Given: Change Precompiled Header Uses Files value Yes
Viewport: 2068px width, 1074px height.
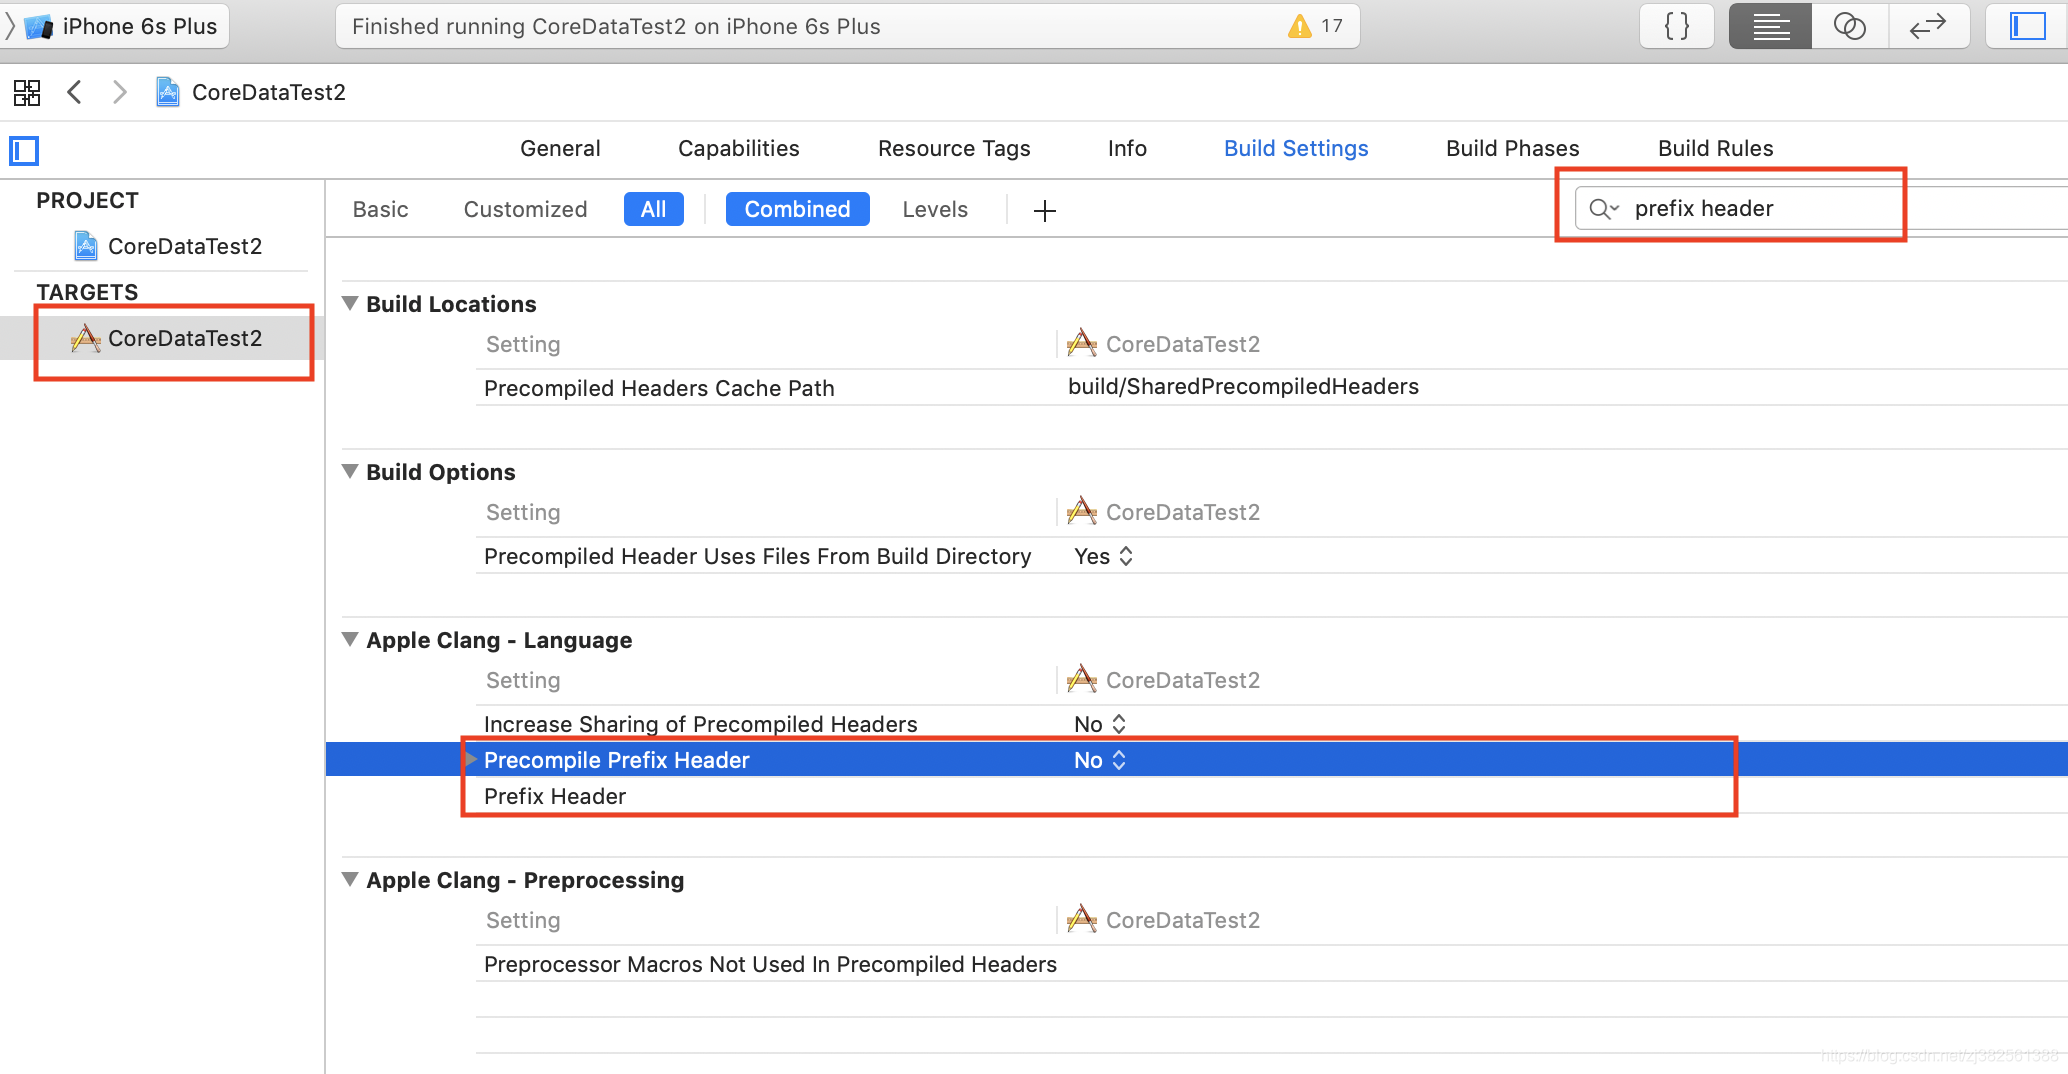Looking at the screenshot, I should [x=1104, y=556].
